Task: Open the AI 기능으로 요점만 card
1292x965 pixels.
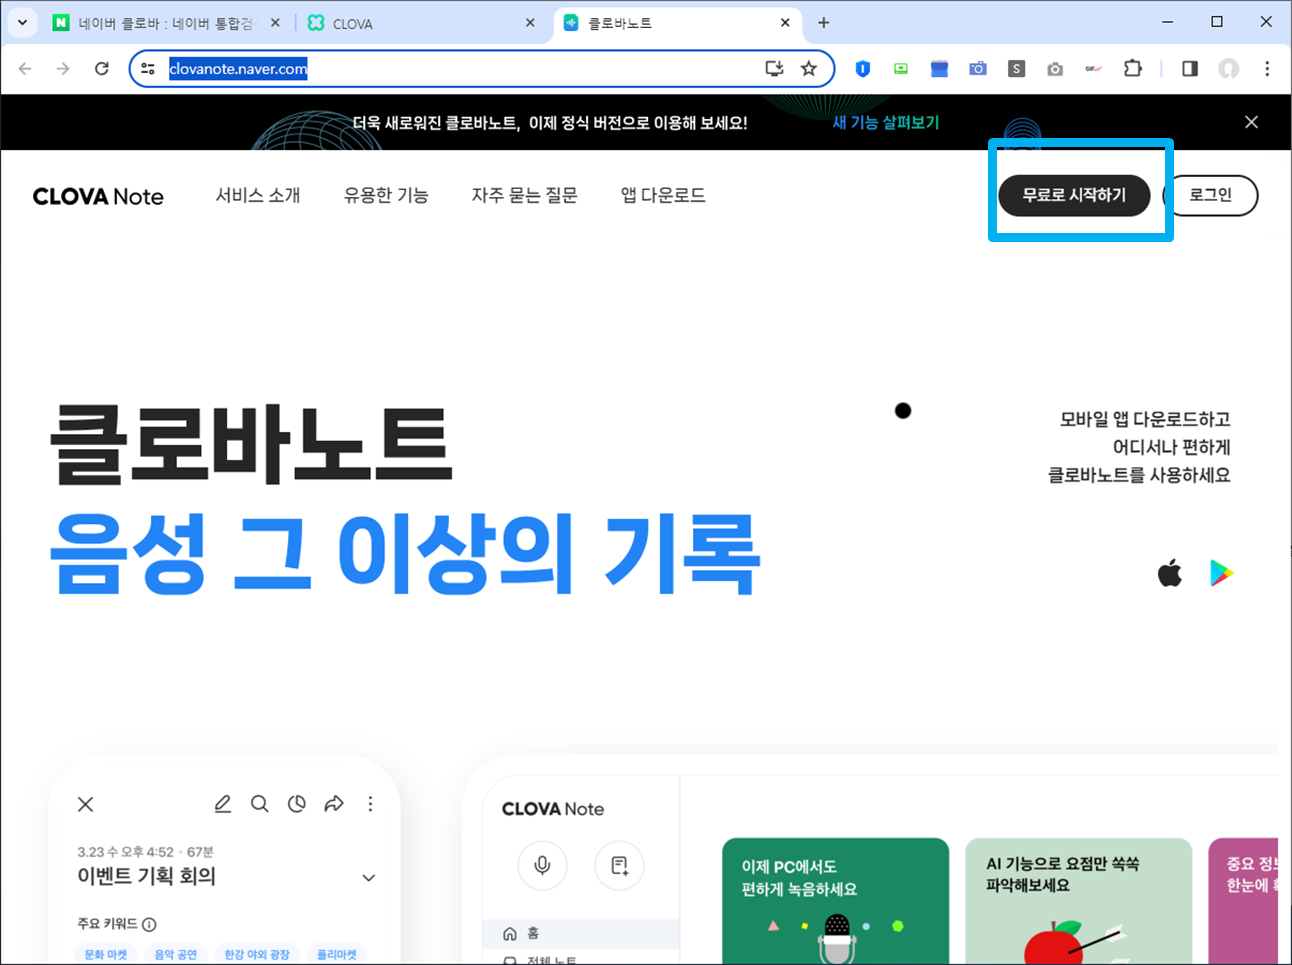Action: pyautogui.click(x=1078, y=901)
